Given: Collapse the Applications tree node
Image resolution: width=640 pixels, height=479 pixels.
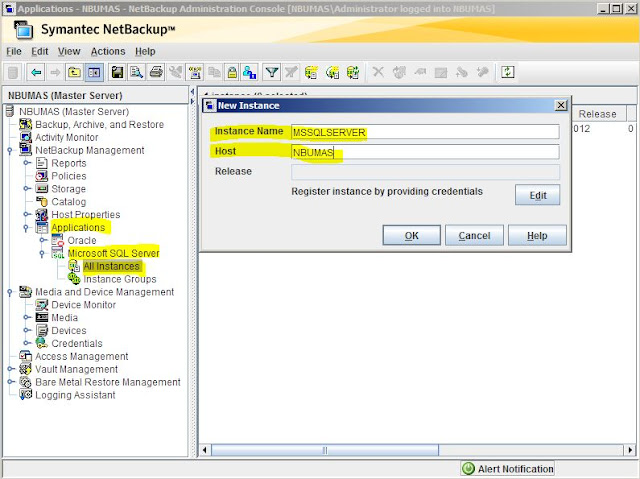Looking at the screenshot, I should 27,228.
